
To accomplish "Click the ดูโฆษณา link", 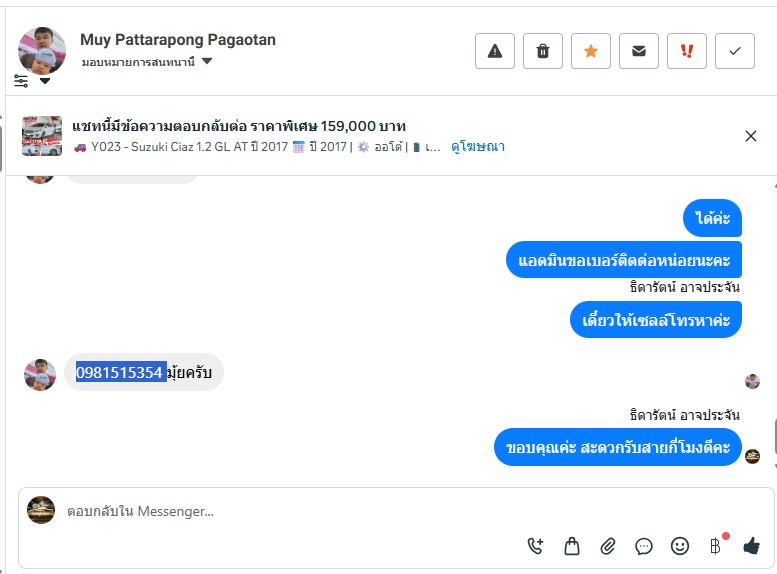I will click(x=477, y=147).
